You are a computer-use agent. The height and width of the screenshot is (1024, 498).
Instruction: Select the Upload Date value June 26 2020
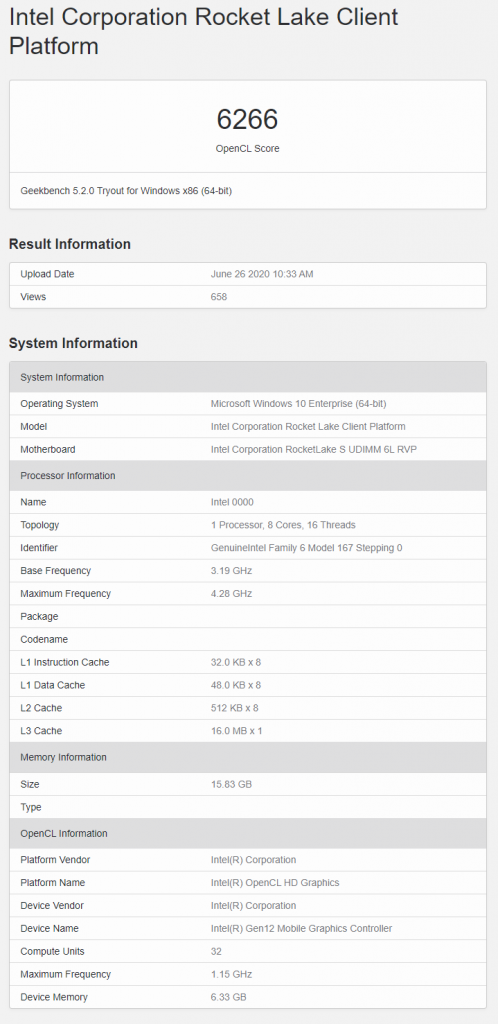pos(262,274)
